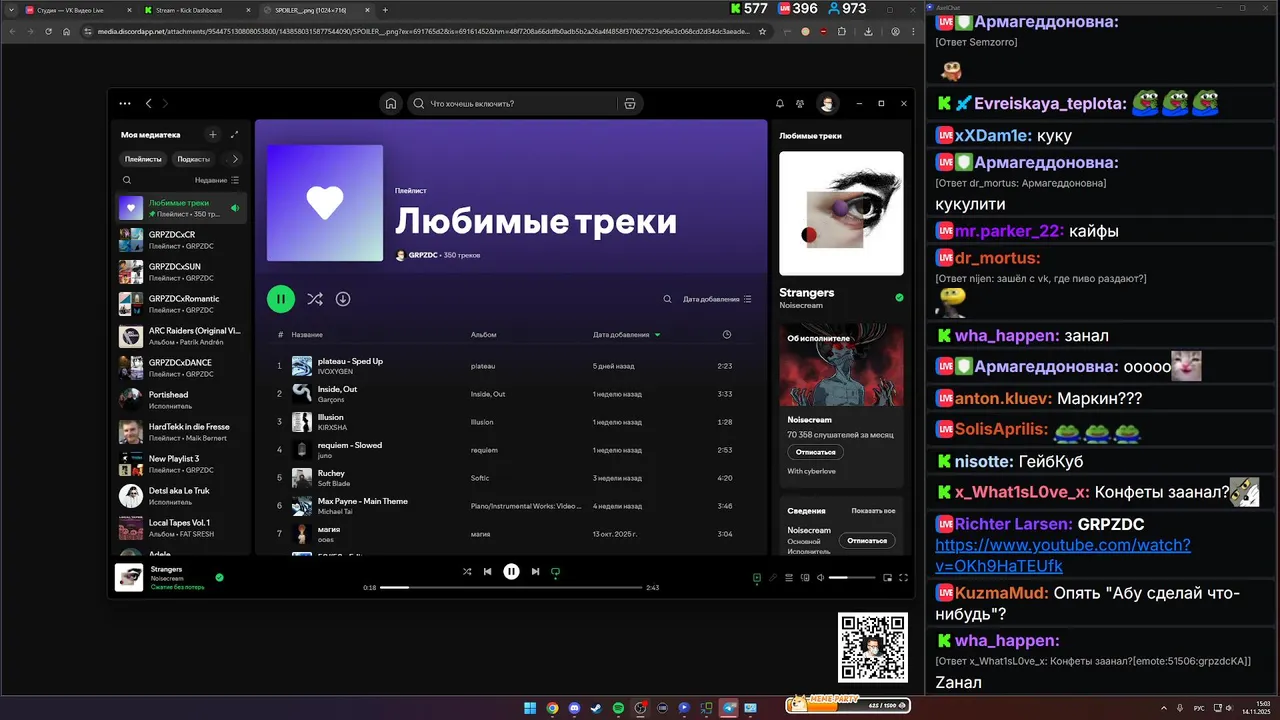Screen dimensions: 1280x720
Task: Open the Spotify mini player icon
Action: tap(887, 577)
